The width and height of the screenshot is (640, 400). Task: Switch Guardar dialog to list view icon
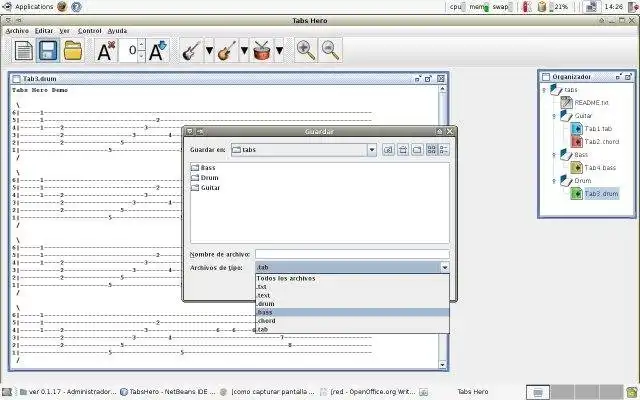click(431, 150)
